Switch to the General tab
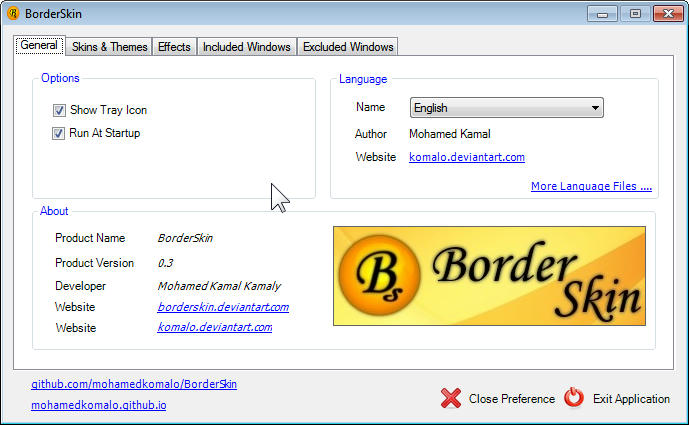Screen dimensions: 689x425 (x=39, y=45)
